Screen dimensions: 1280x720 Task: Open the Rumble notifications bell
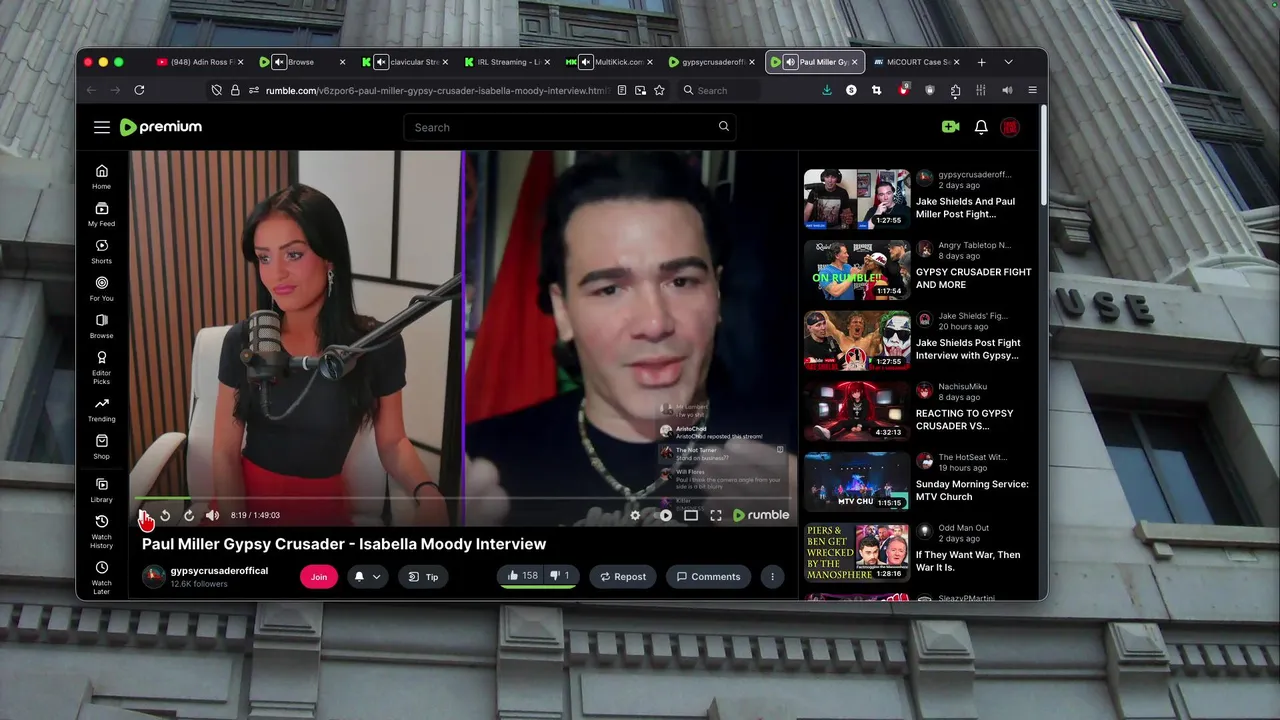pos(981,127)
